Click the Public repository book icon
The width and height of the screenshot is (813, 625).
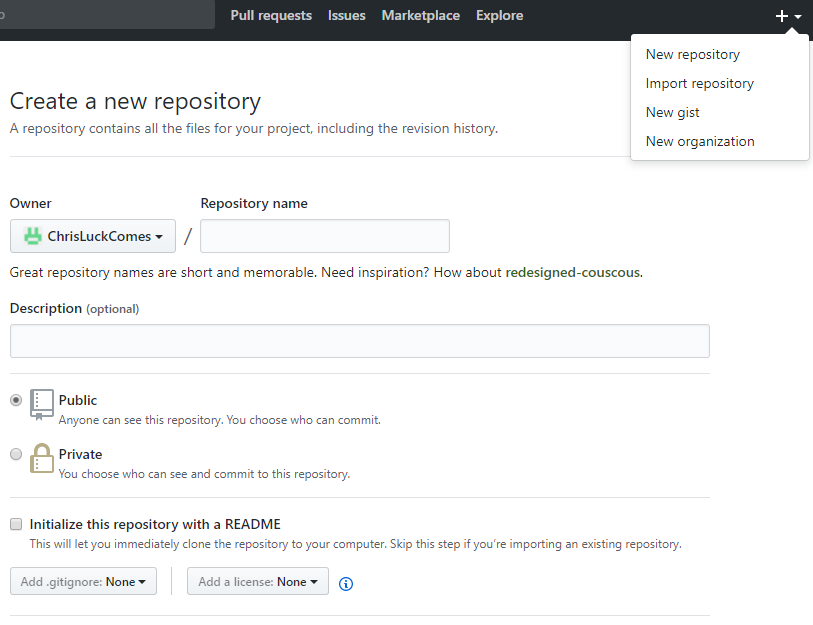[x=41, y=405]
